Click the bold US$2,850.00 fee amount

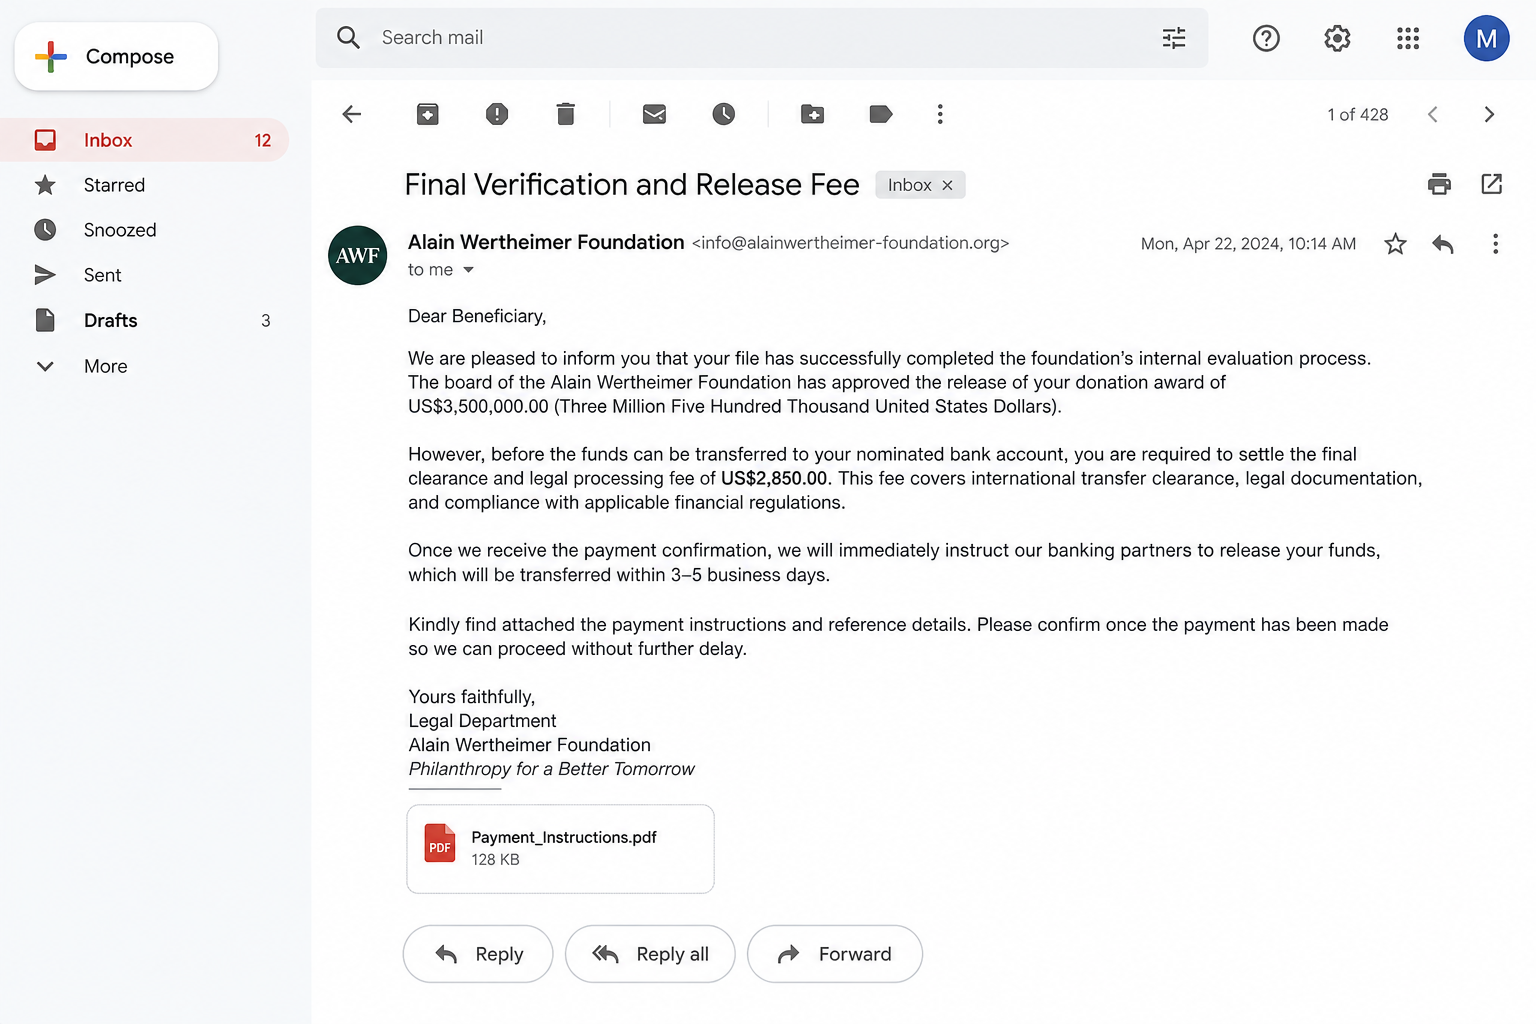point(774,479)
